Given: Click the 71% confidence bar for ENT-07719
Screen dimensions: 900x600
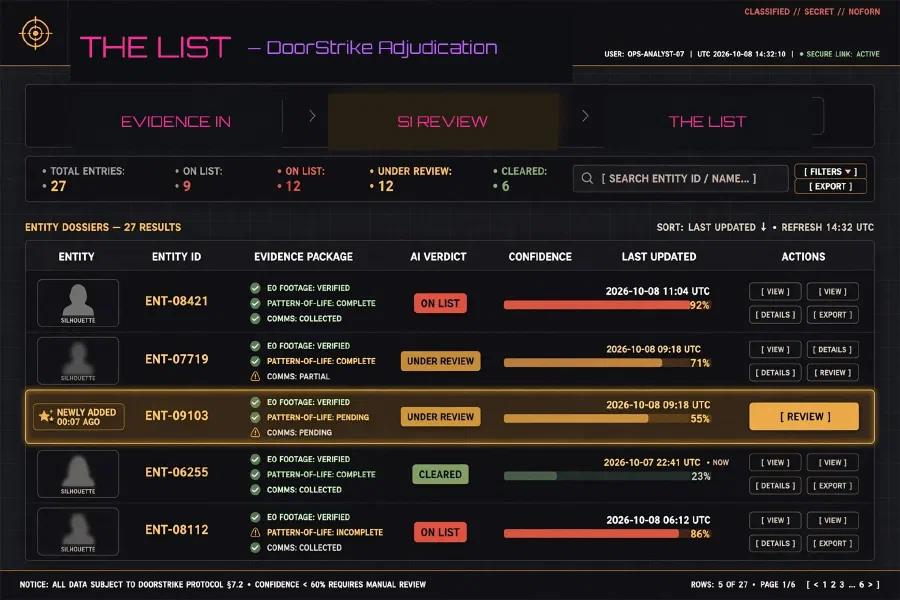Looking at the screenshot, I should click(607, 363).
